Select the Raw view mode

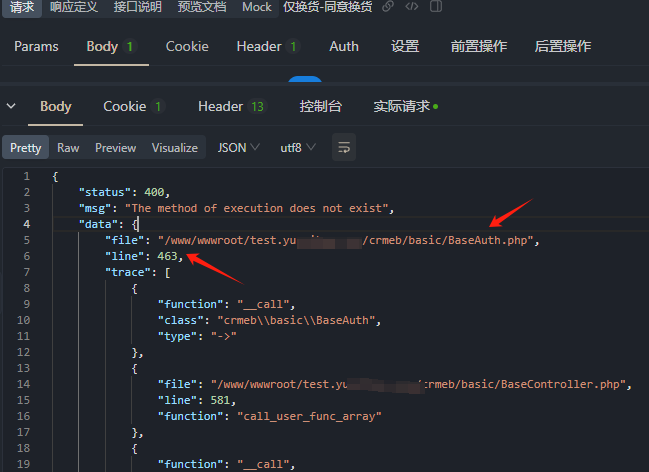point(68,147)
